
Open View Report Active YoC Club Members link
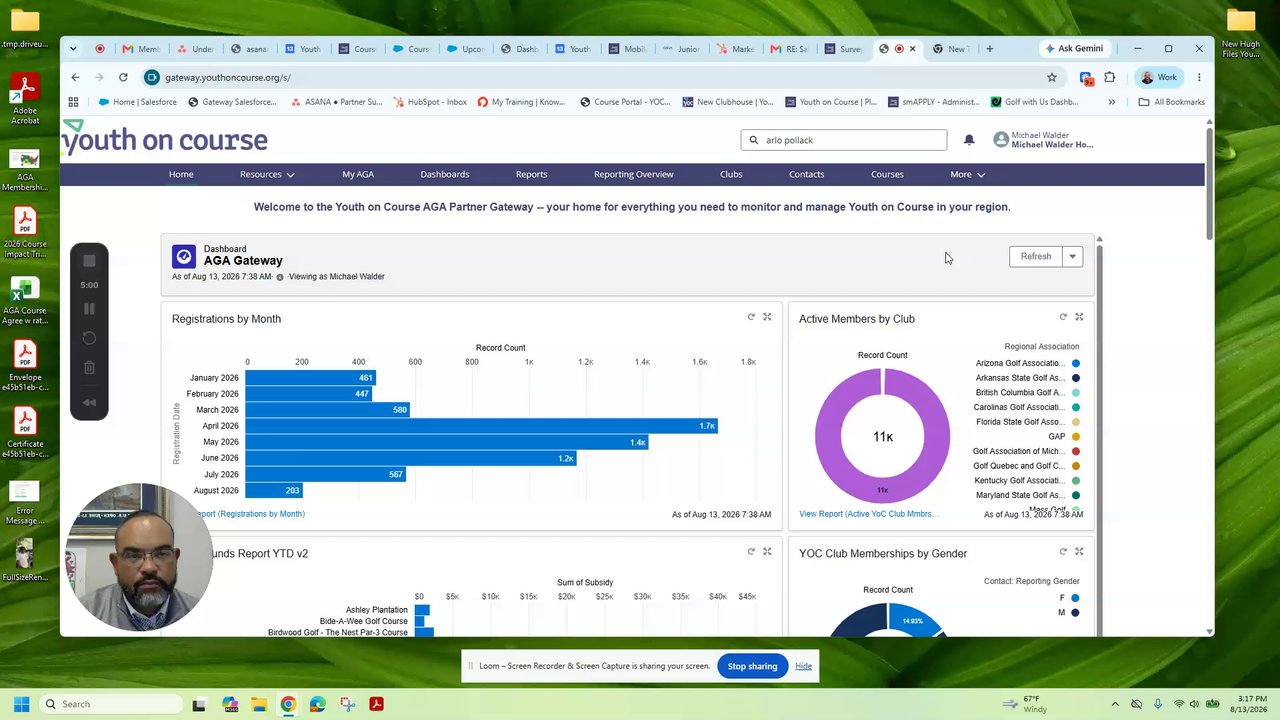(868, 514)
